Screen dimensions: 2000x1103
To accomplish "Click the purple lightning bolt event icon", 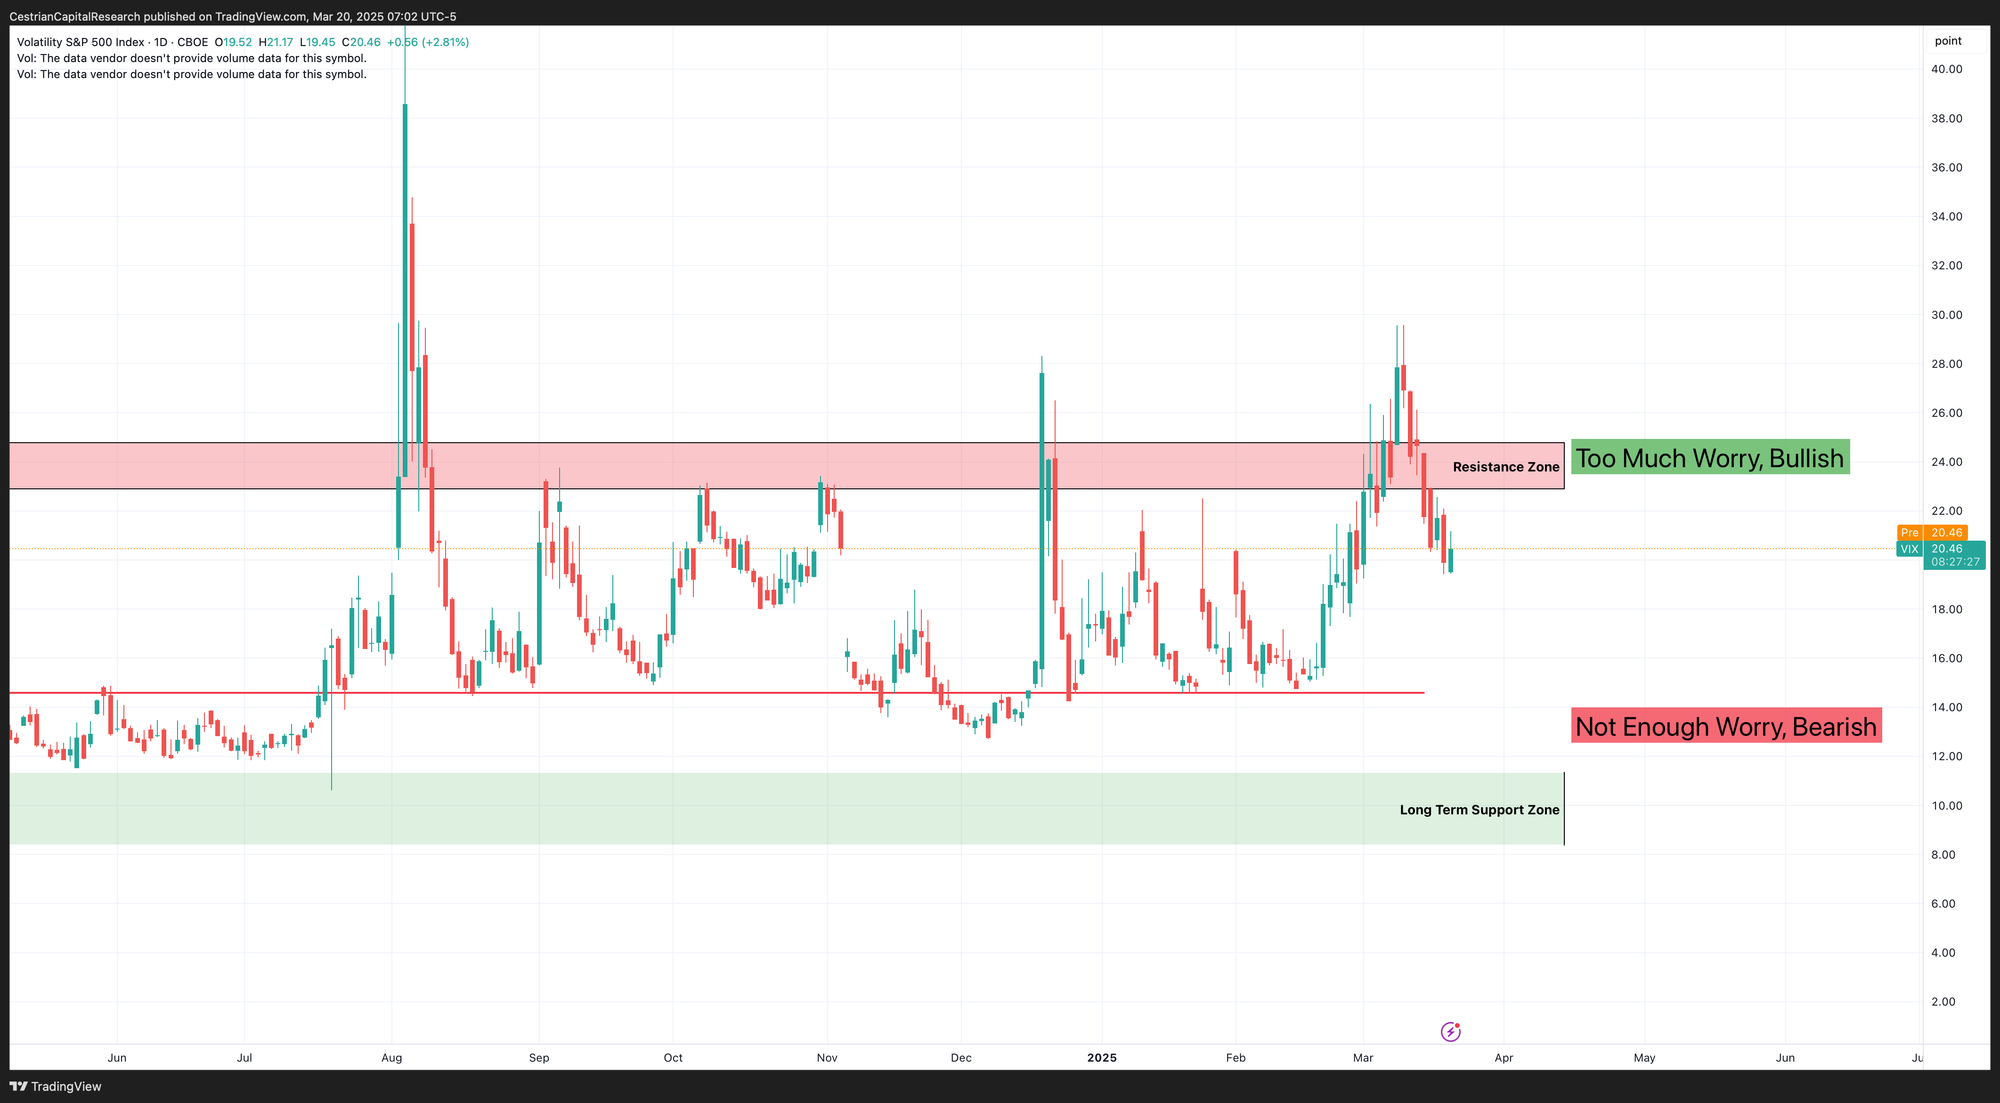I will pos(1450,1031).
